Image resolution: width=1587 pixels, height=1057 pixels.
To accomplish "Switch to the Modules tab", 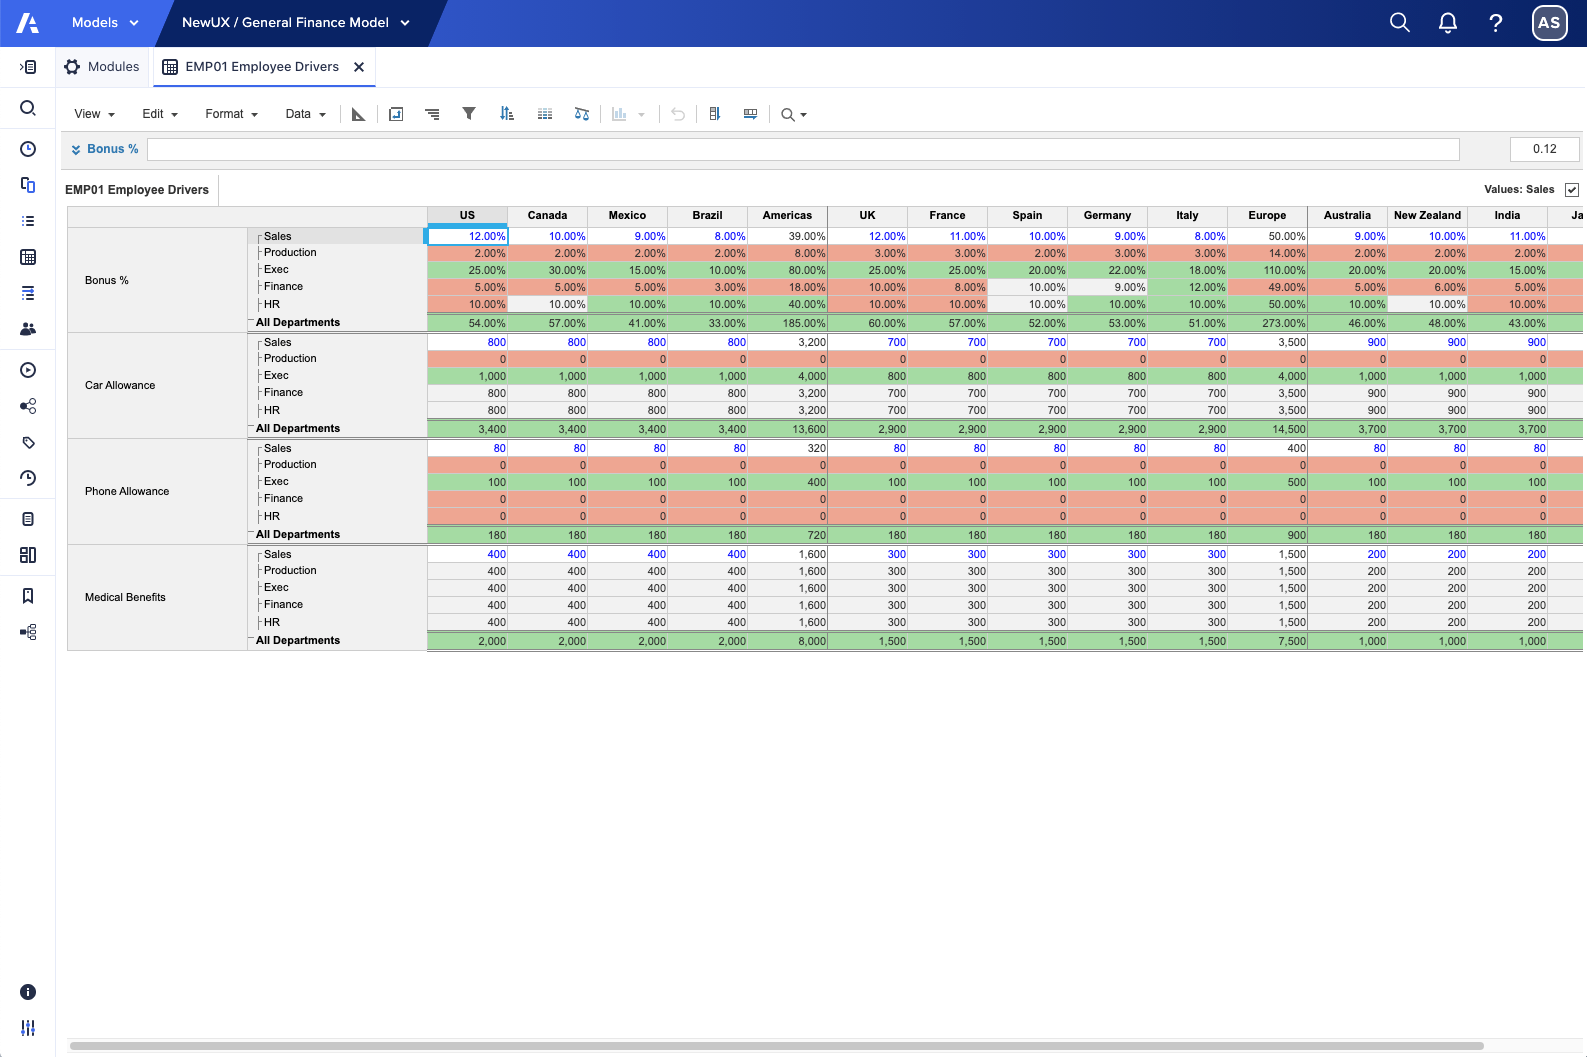I will [102, 67].
